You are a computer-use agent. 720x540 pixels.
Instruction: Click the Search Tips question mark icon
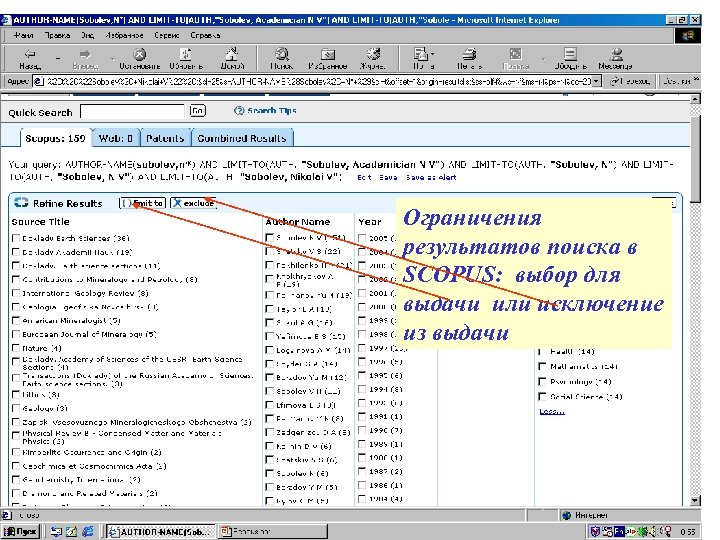pos(238,111)
